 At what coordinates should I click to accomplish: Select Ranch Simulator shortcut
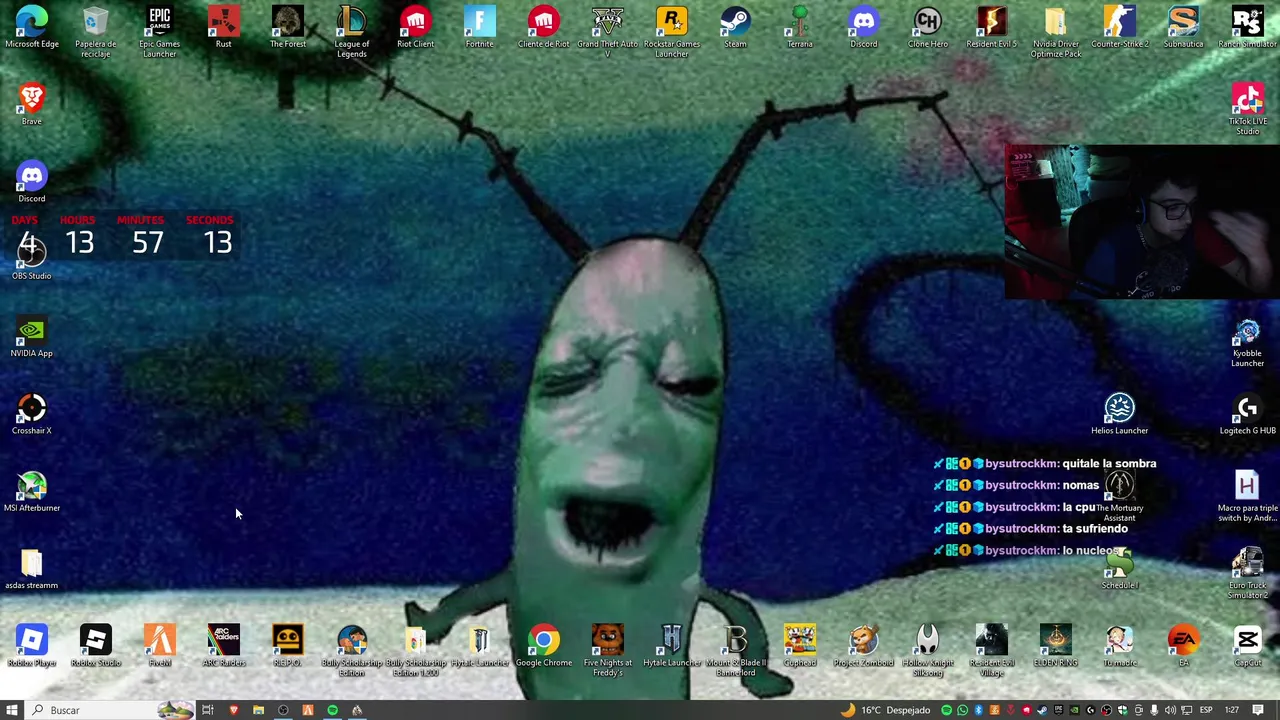point(1247,27)
